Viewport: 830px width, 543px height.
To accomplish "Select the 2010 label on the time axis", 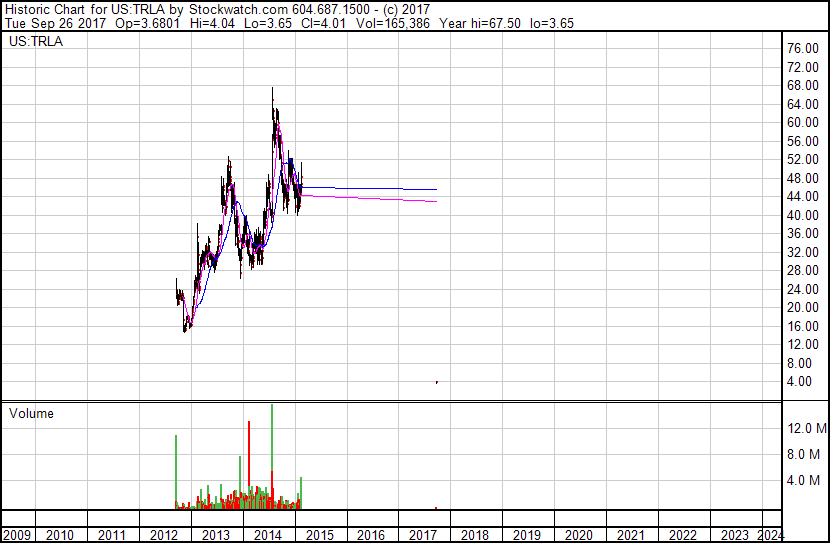I will coord(60,535).
